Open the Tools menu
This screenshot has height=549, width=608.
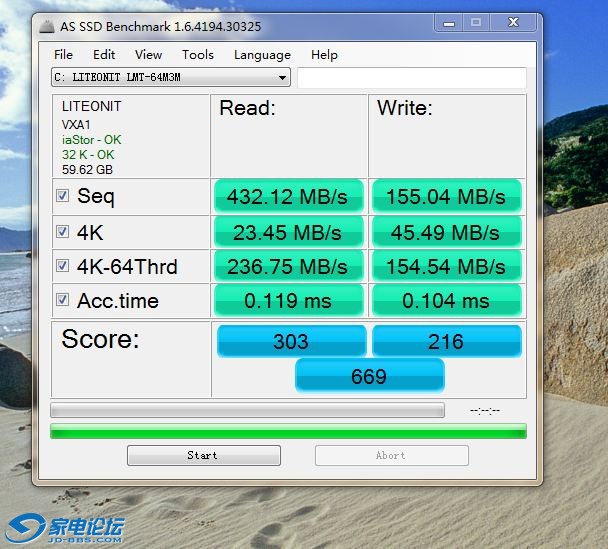point(197,55)
